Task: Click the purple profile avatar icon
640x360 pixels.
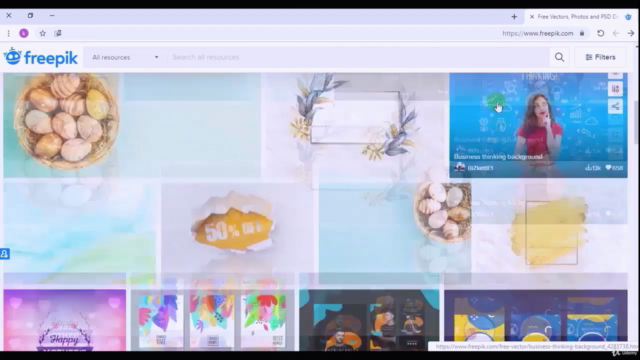Action: [x=24, y=33]
